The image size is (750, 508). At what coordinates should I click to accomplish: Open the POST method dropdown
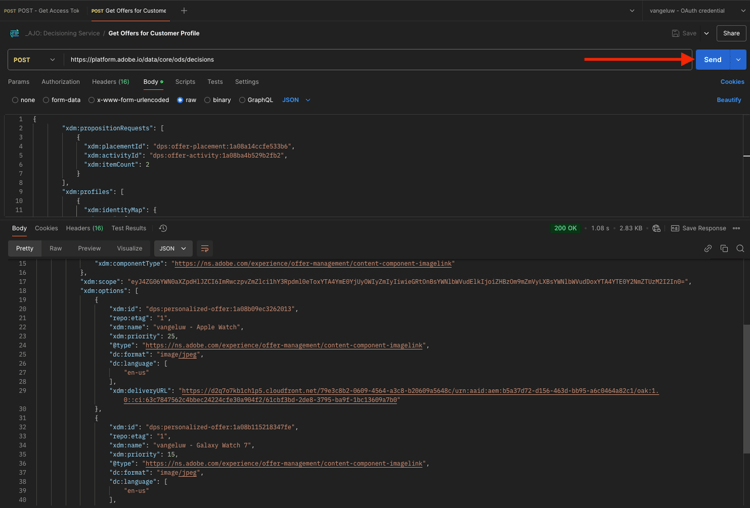click(x=34, y=60)
